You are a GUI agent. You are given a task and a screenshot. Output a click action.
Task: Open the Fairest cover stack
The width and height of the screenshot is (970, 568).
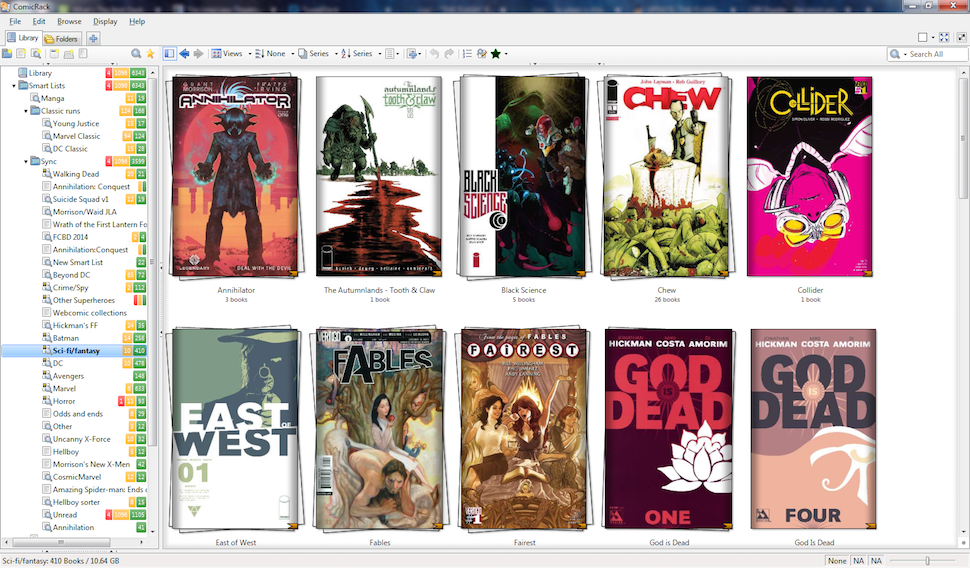click(524, 429)
